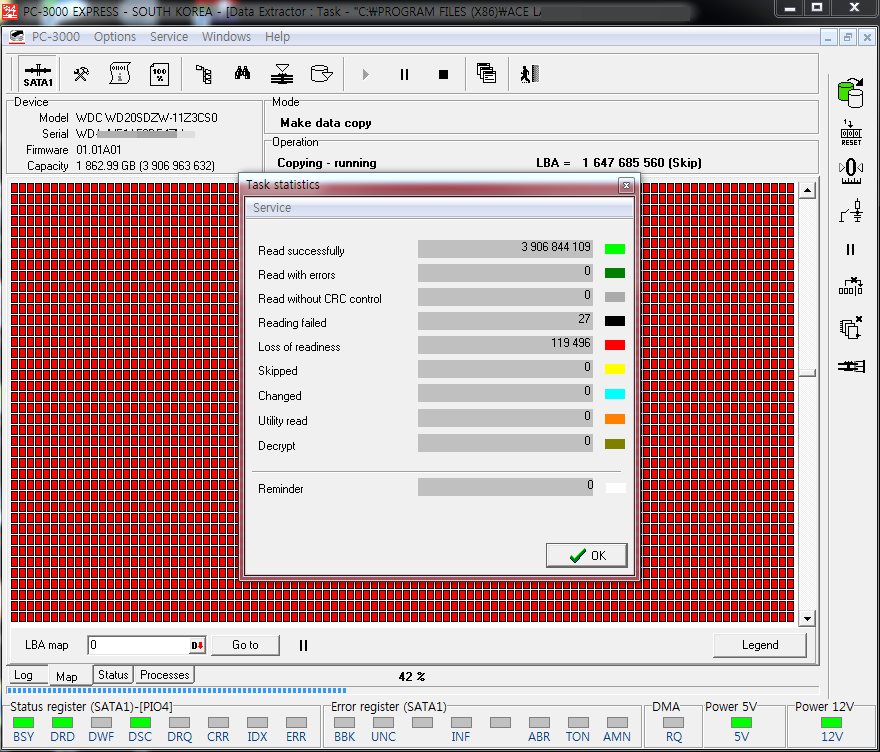Click the Read successfully green swatch
The height and width of the screenshot is (752, 880).
point(615,249)
